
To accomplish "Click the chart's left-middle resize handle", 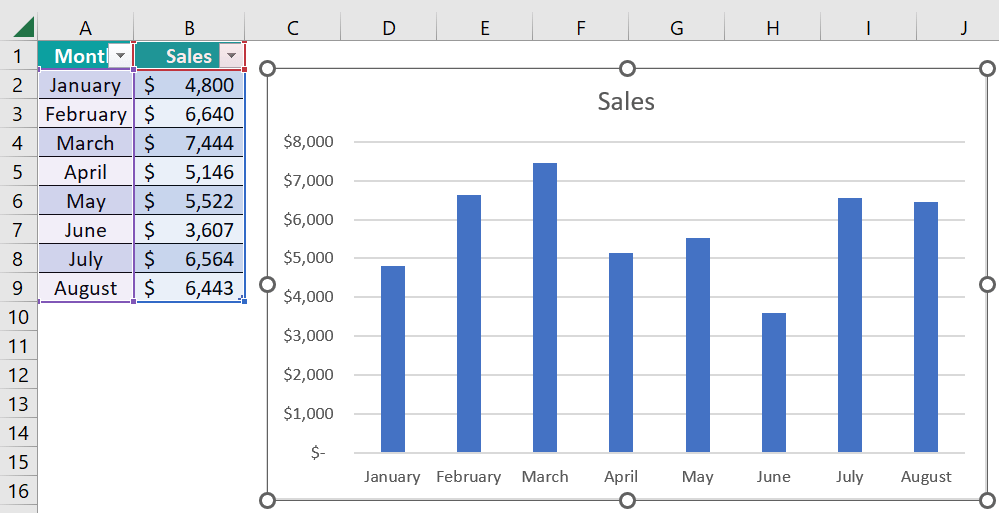I will tap(267, 284).
